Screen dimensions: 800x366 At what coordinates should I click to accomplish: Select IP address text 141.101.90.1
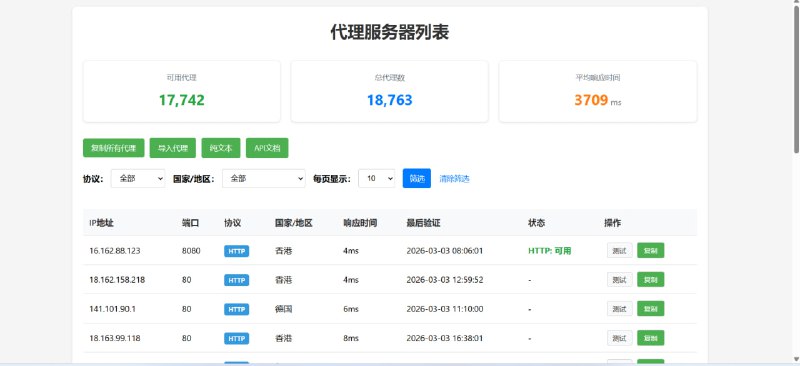tap(112, 309)
